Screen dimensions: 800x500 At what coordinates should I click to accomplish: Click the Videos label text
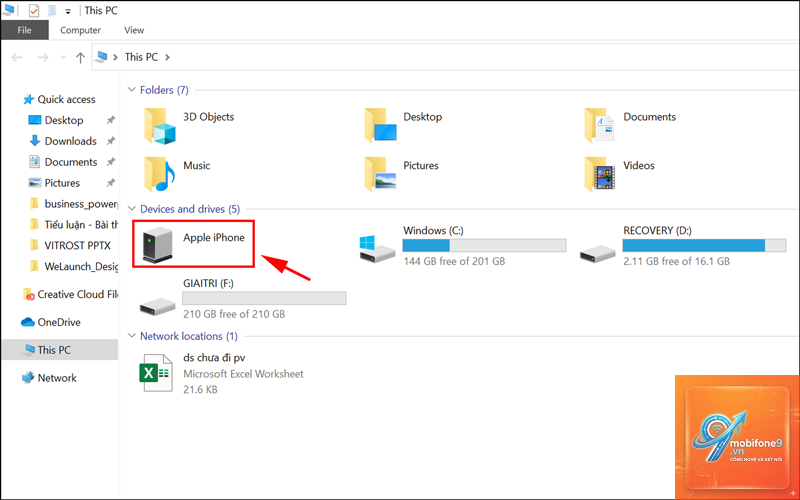coord(639,165)
